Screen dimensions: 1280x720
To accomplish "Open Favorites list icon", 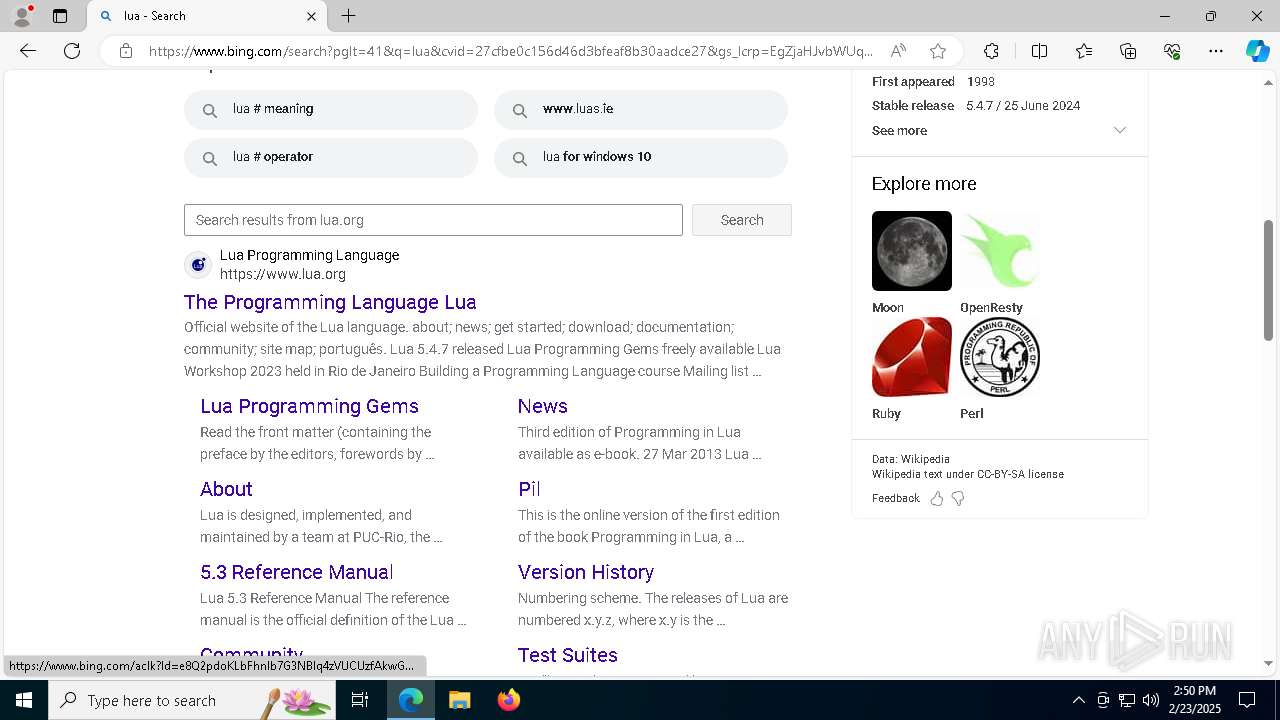I will (x=1084, y=51).
